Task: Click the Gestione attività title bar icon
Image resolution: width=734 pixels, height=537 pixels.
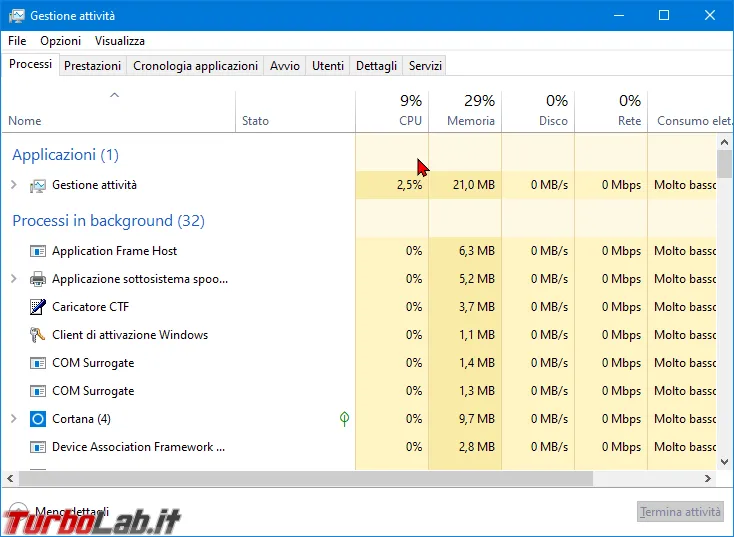Action: click(x=16, y=15)
